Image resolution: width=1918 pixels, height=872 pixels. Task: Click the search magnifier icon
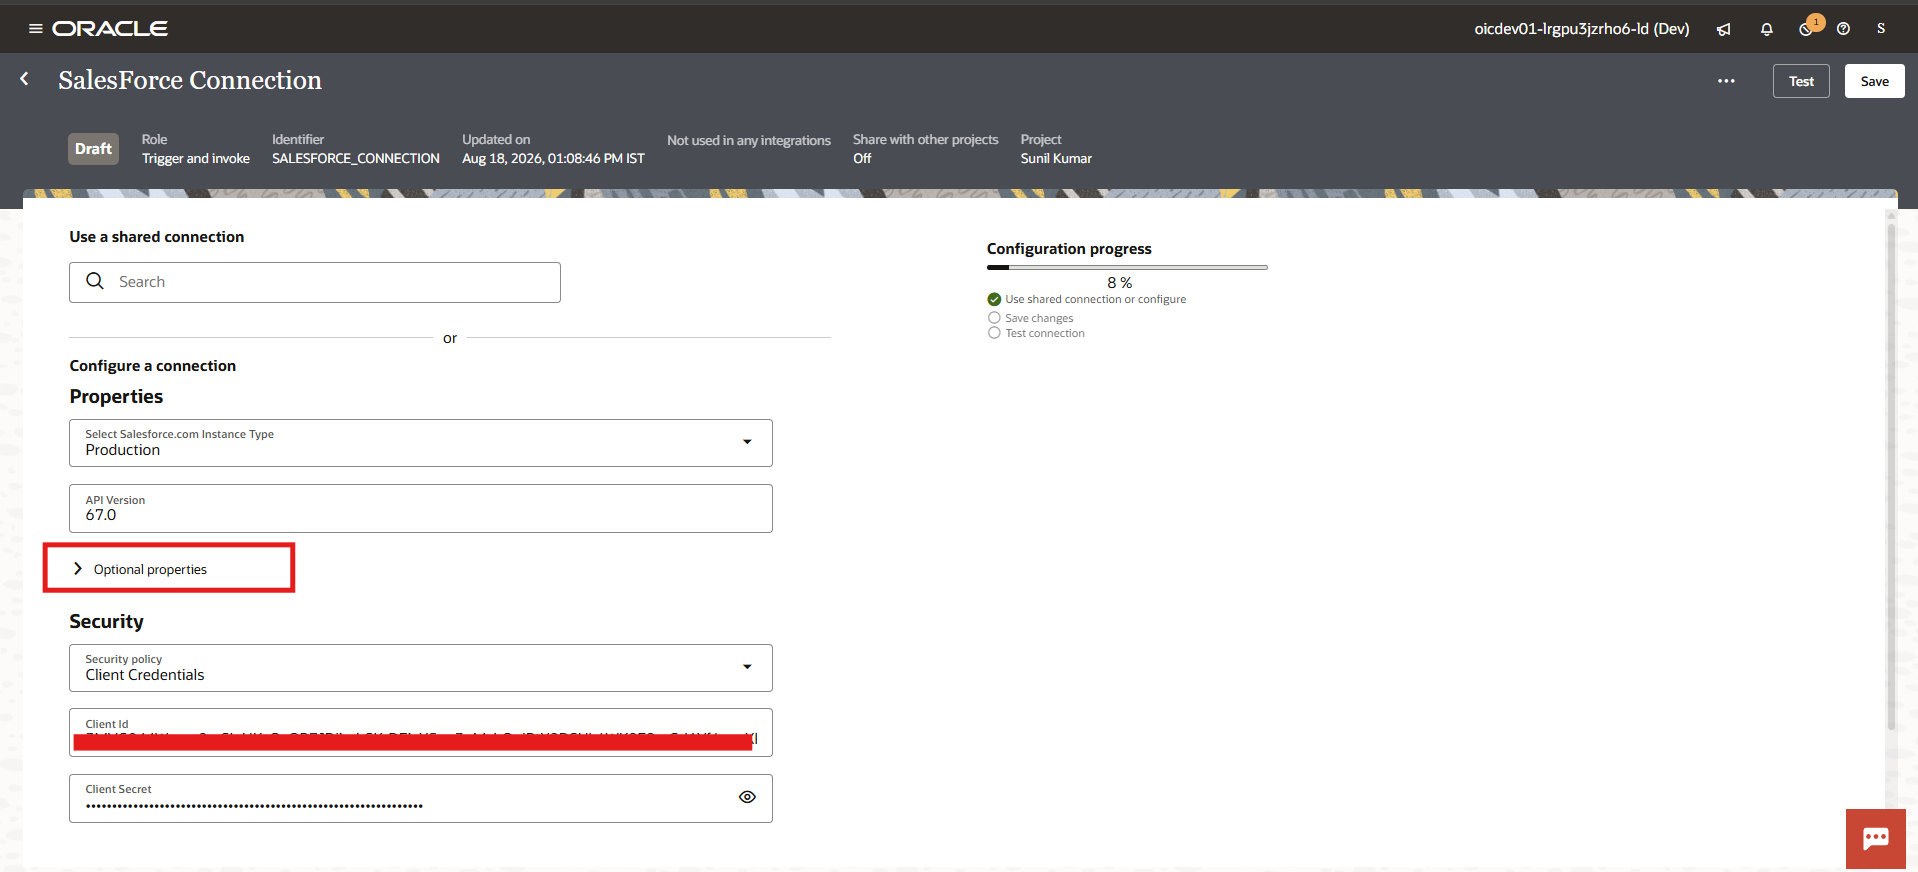tap(95, 281)
